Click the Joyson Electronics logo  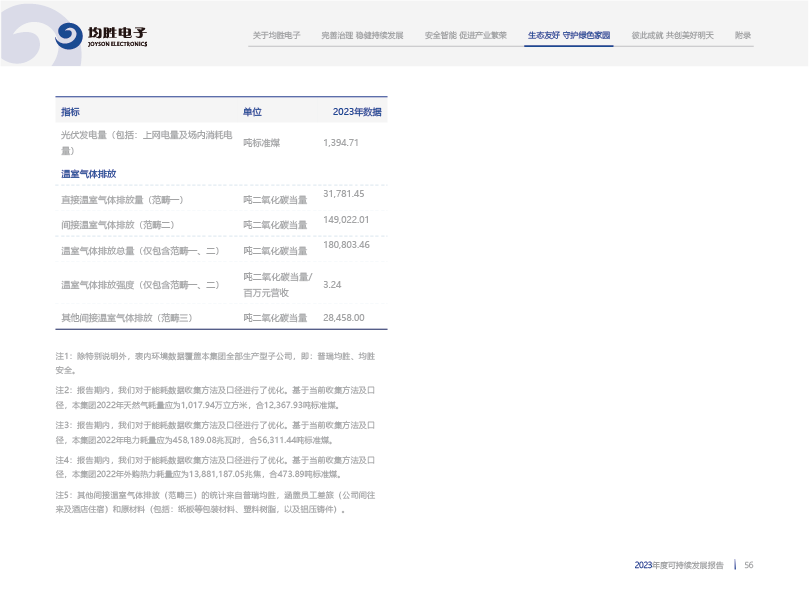tap(102, 36)
